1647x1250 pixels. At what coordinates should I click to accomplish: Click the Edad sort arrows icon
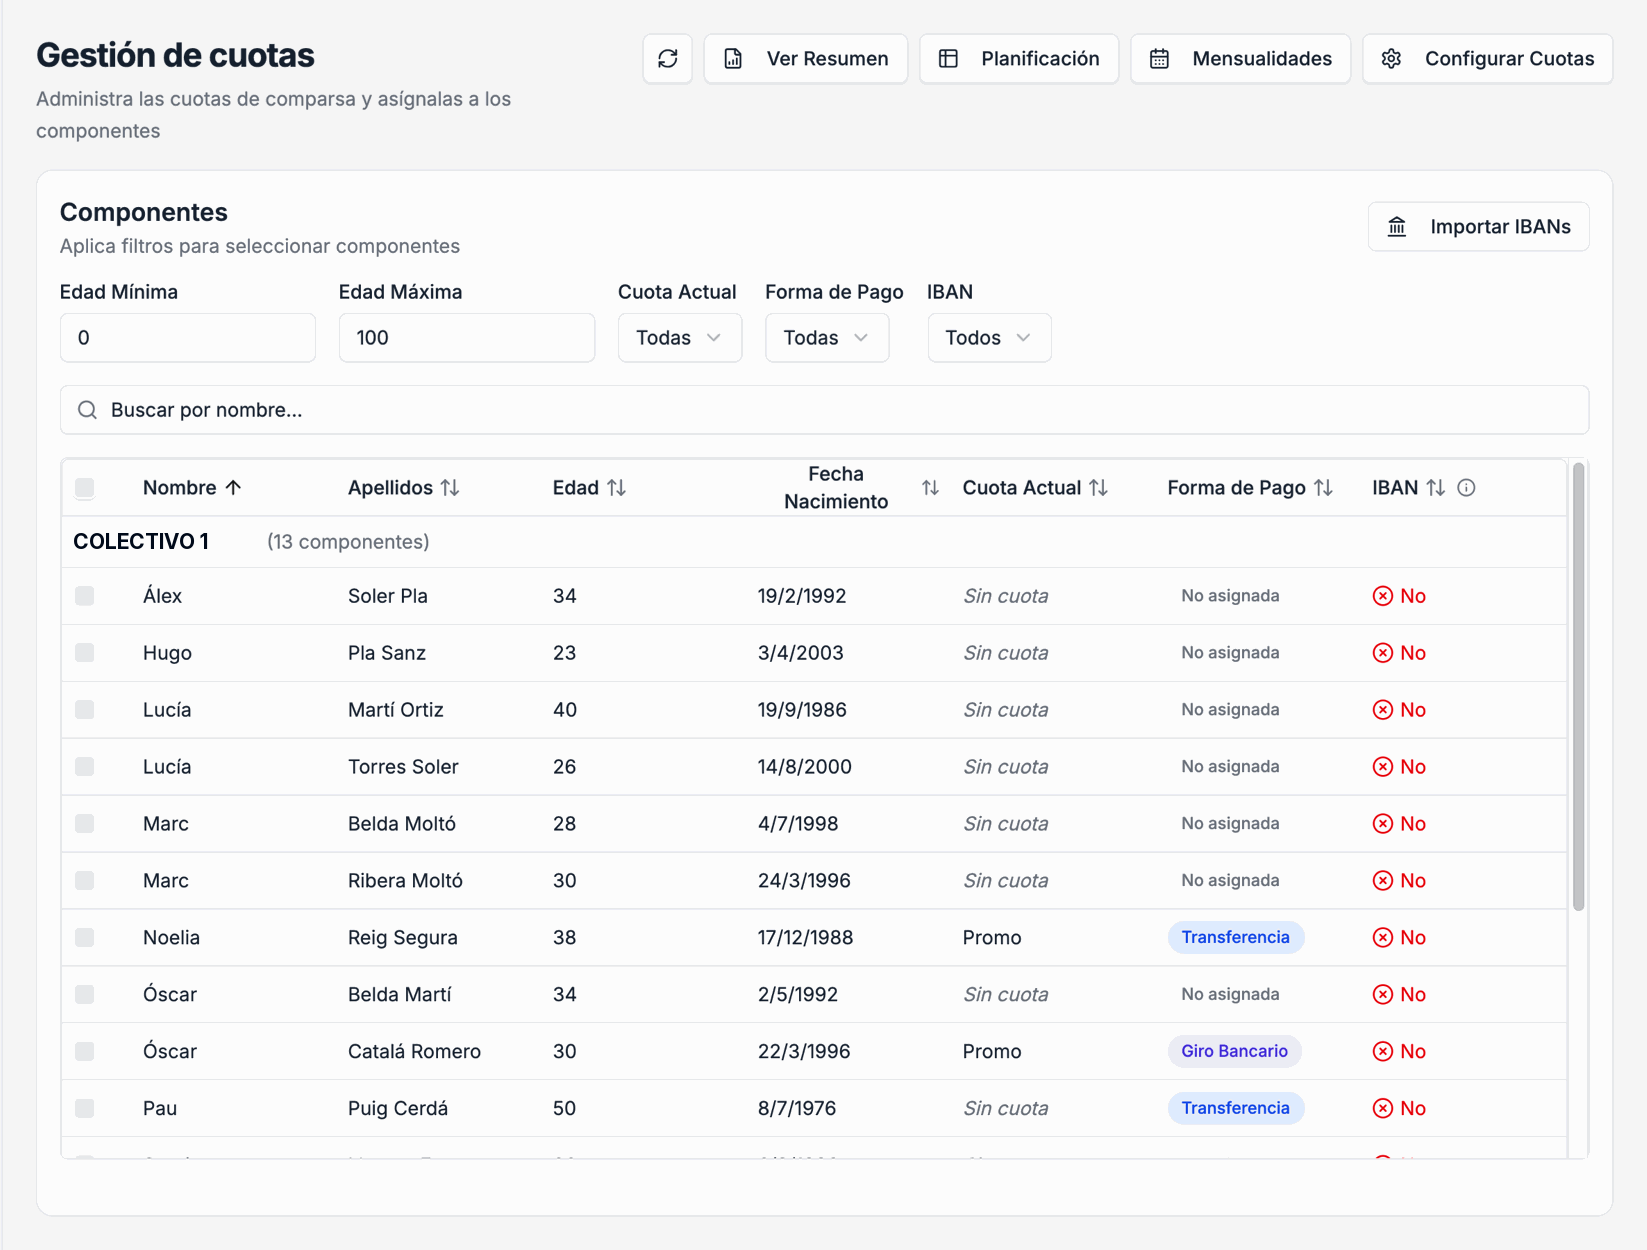pos(616,488)
